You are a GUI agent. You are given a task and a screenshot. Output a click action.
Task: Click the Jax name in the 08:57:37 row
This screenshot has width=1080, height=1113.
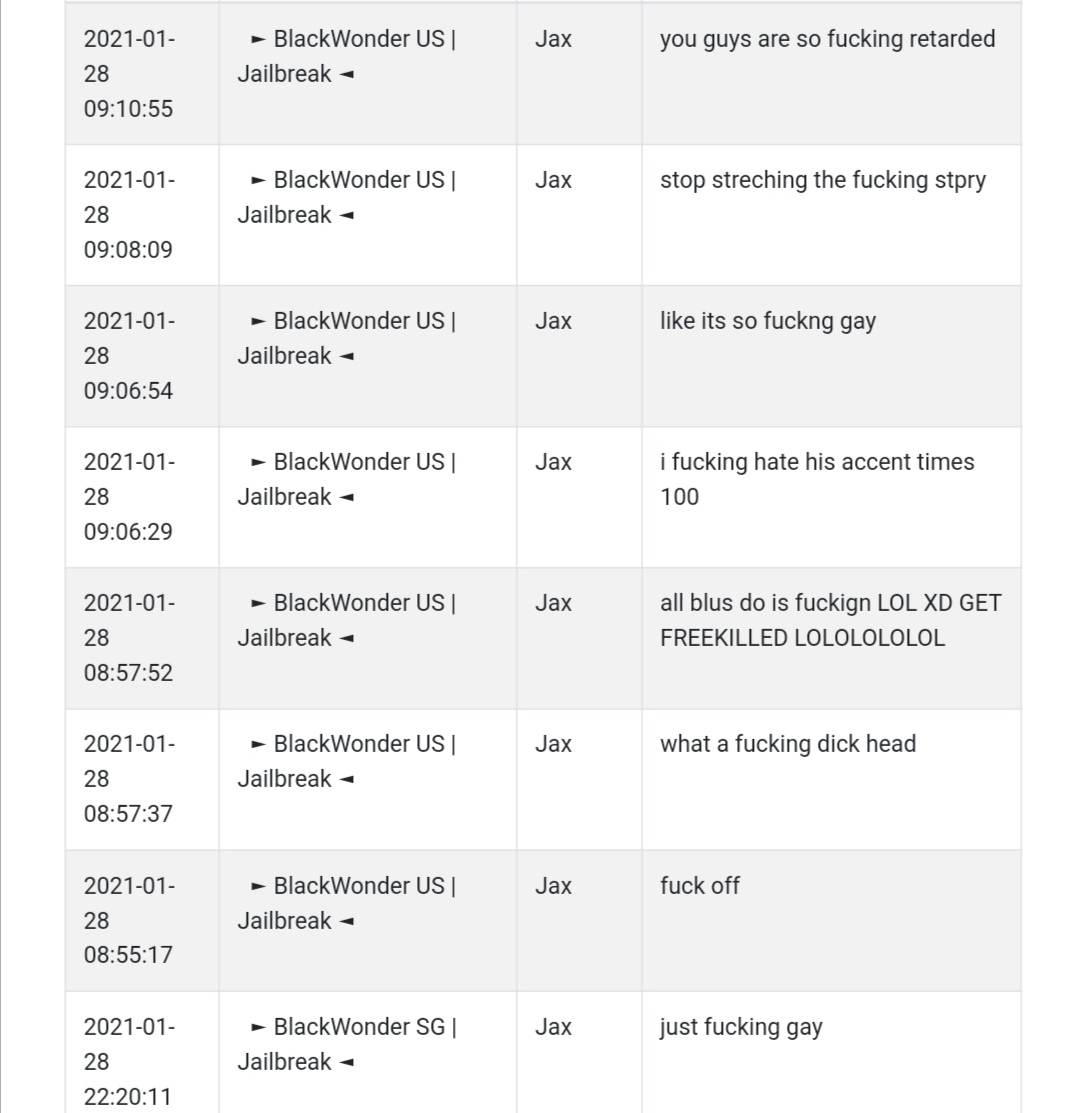[x=553, y=744]
